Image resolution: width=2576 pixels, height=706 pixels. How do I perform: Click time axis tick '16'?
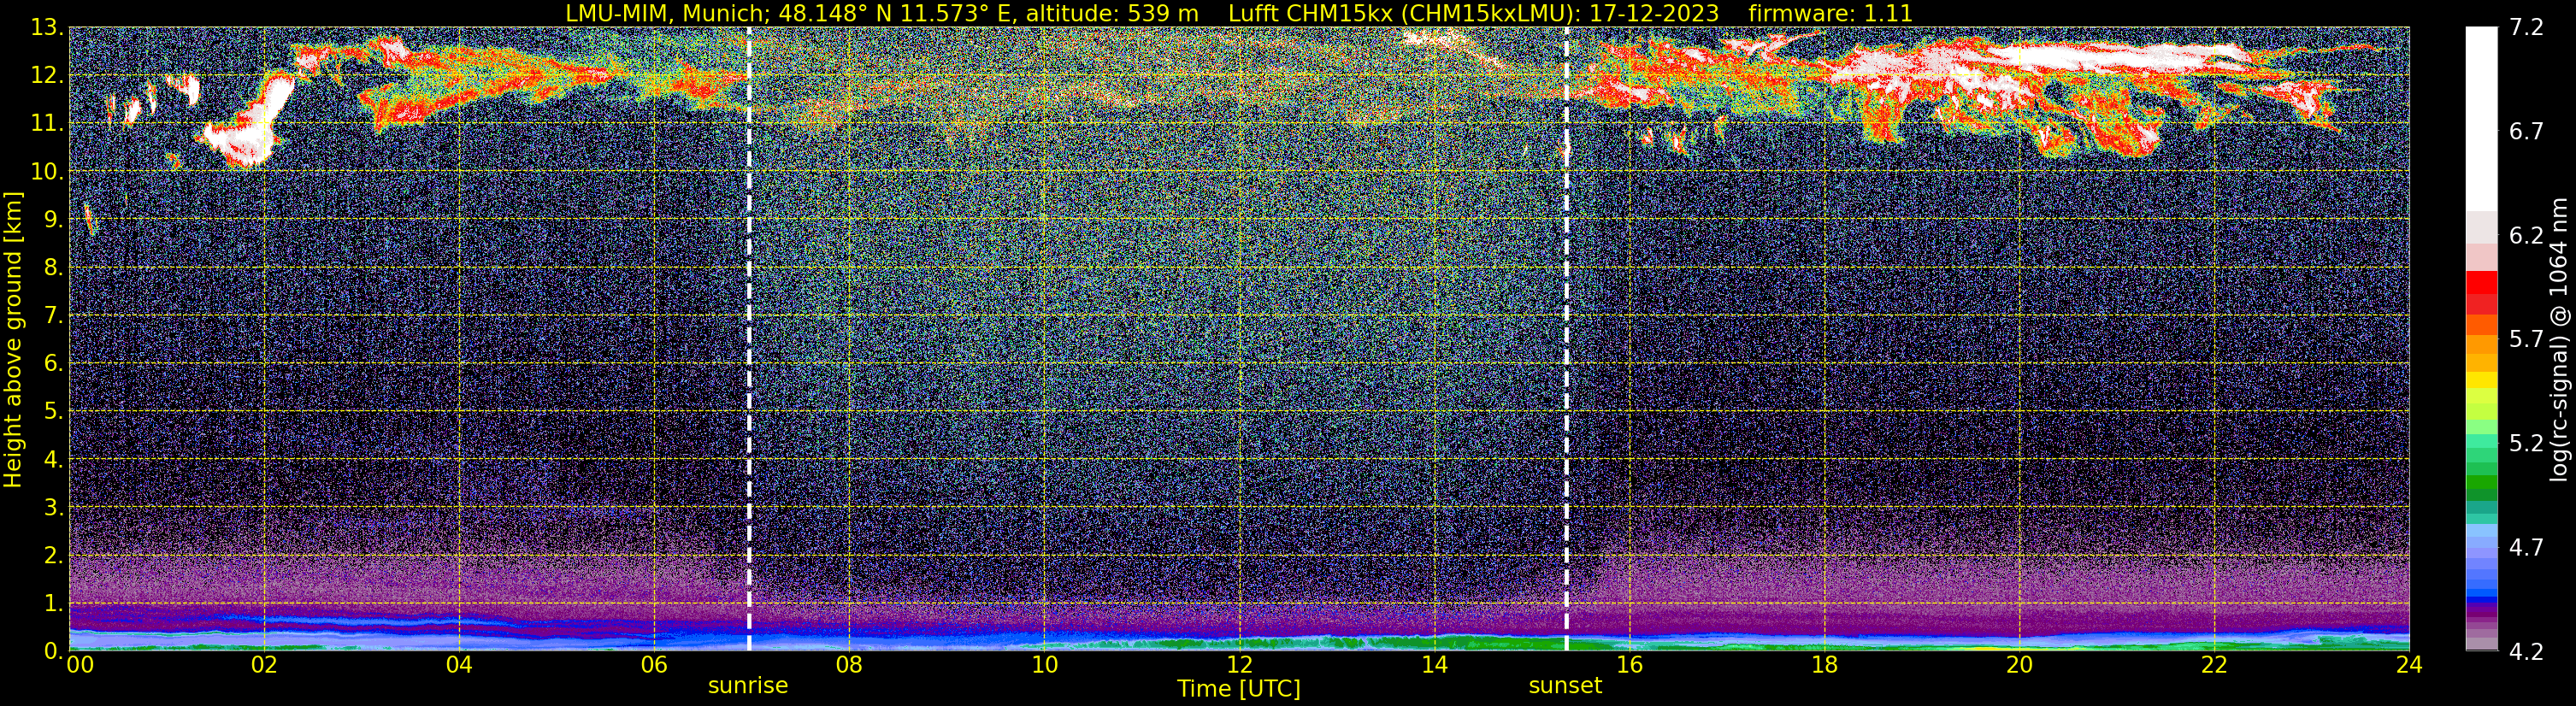[x=1629, y=666]
